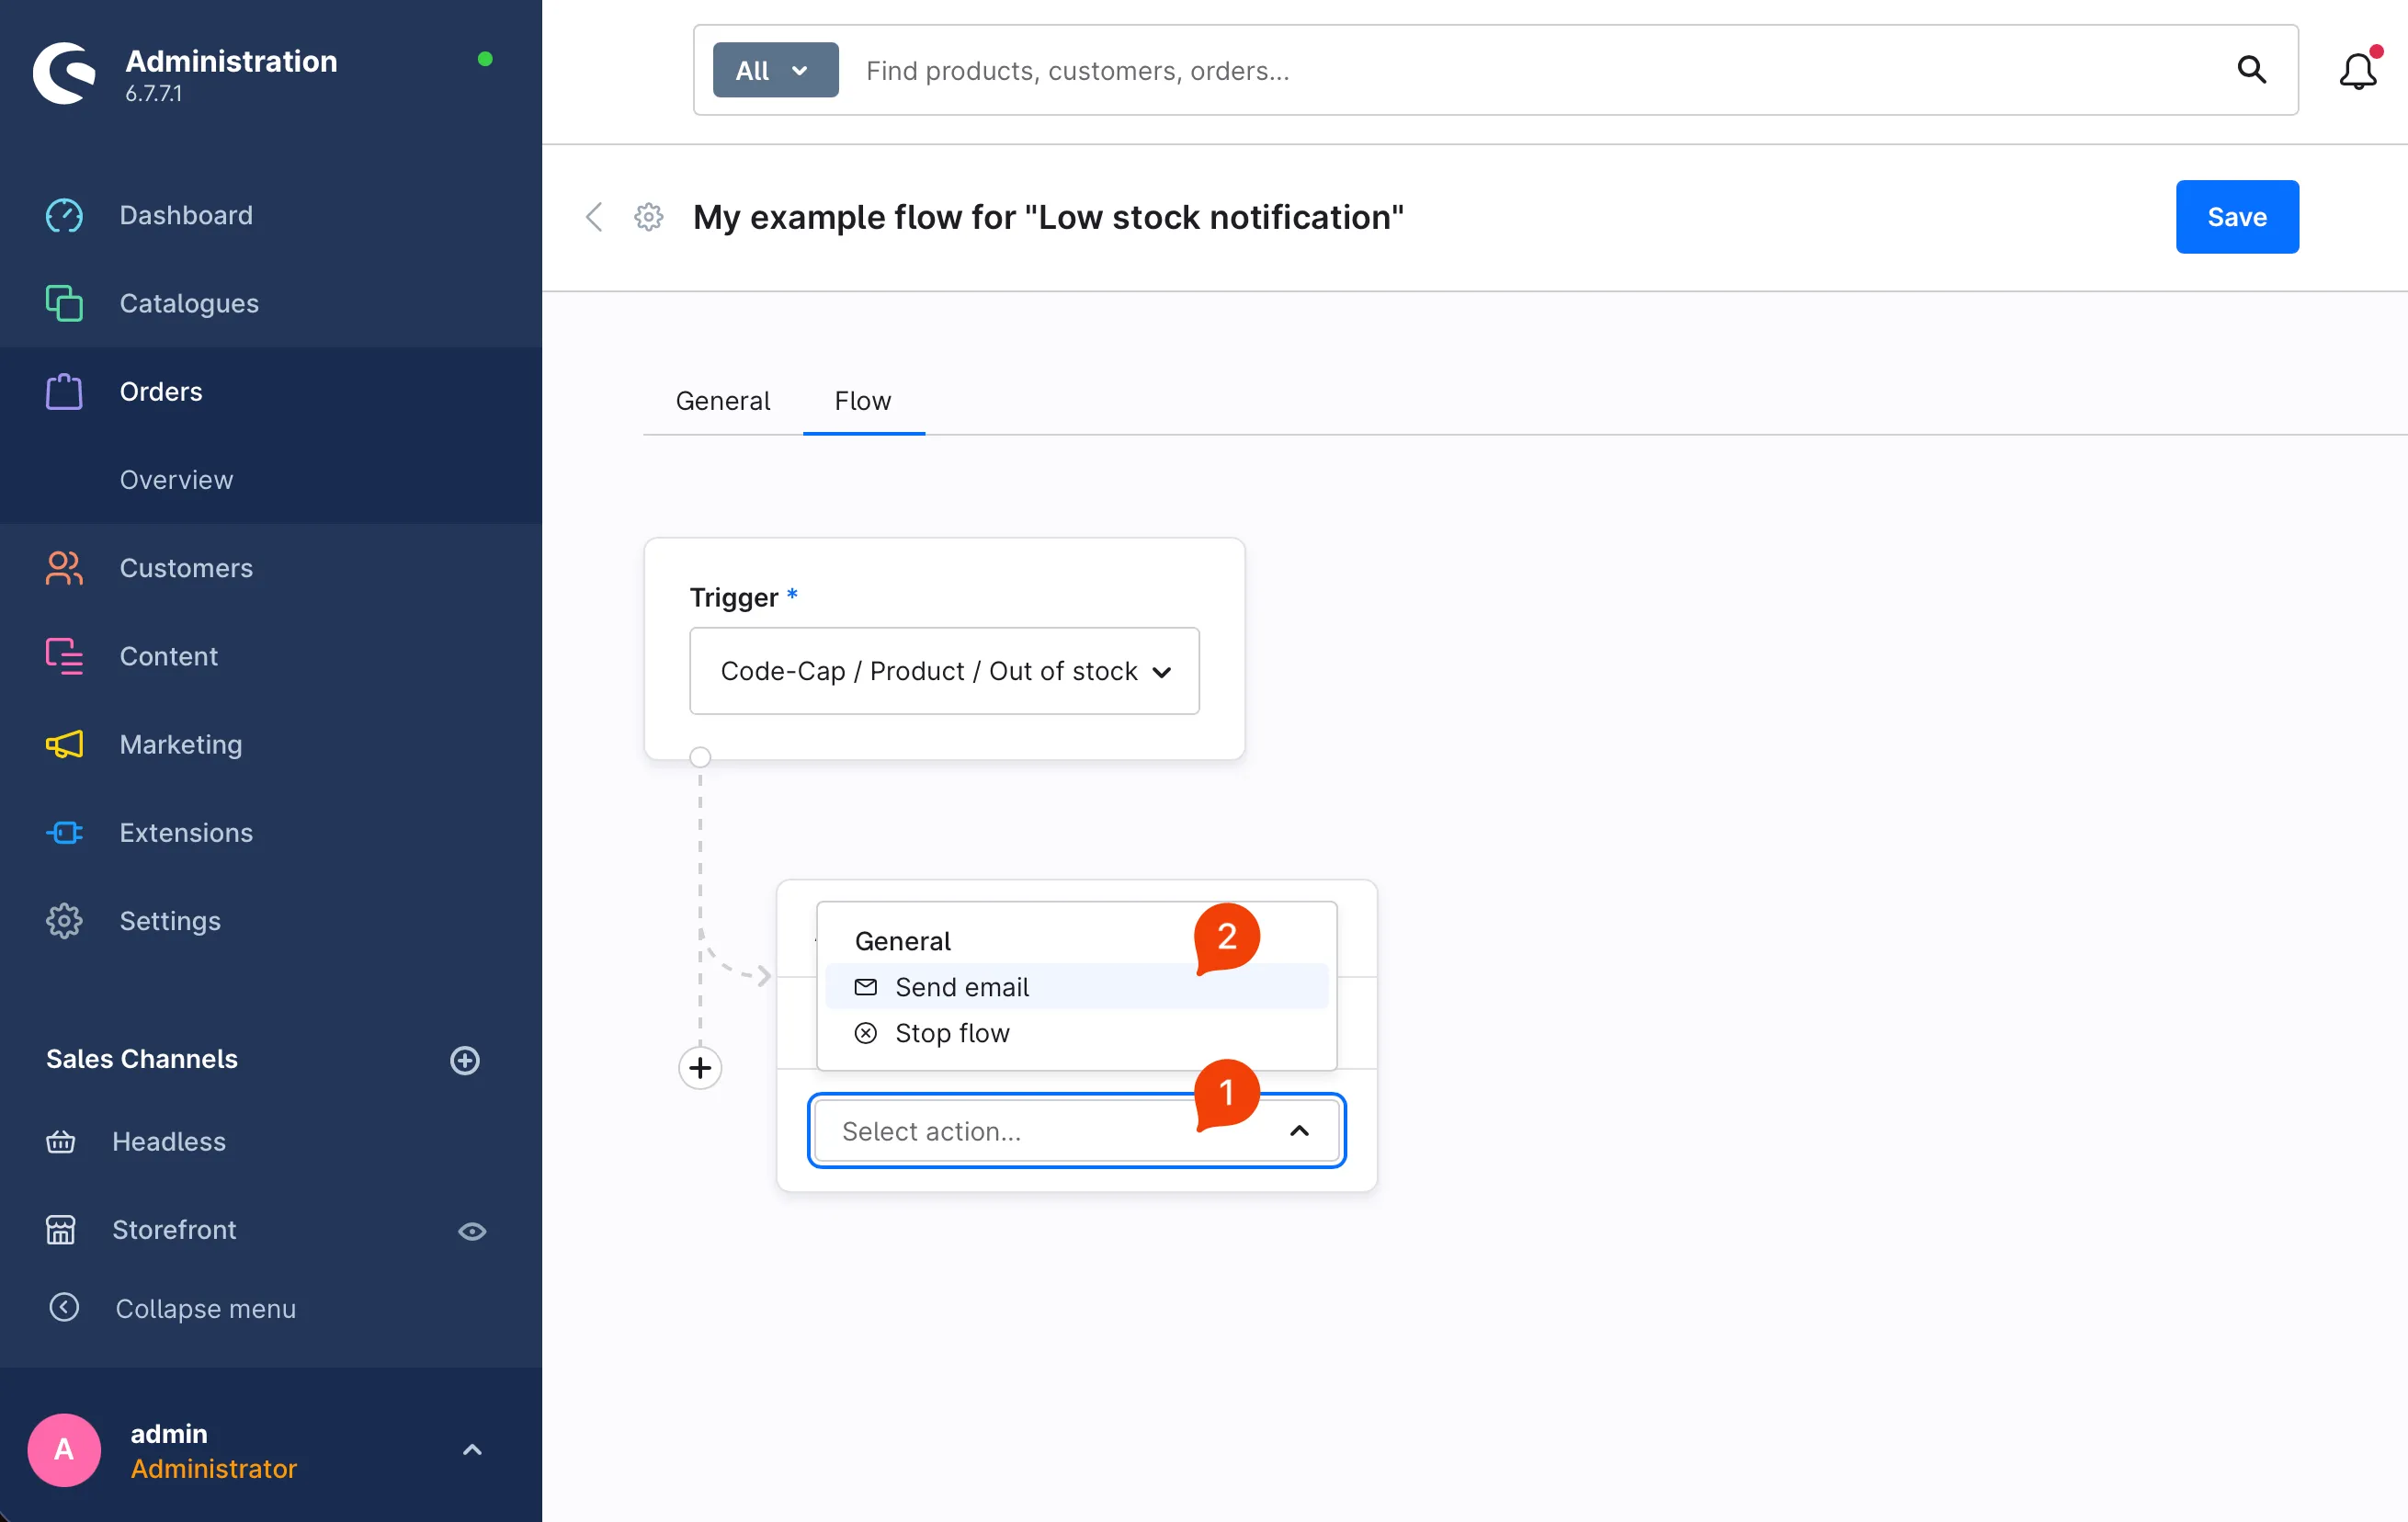Image resolution: width=2408 pixels, height=1522 pixels.
Task: Open Extensions in the sidebar
Action: coord(185,832)
